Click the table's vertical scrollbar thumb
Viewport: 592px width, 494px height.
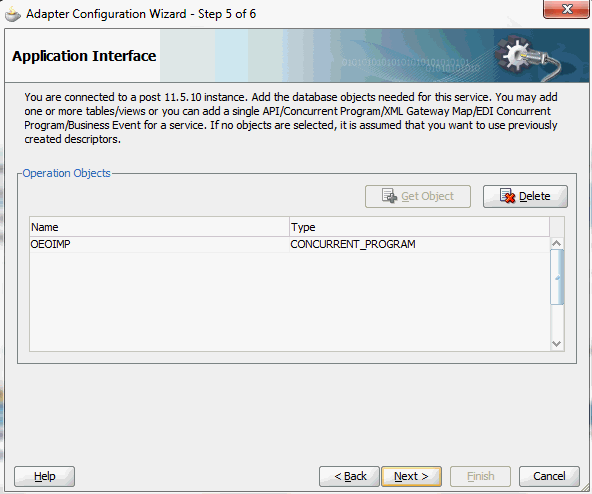557,277
